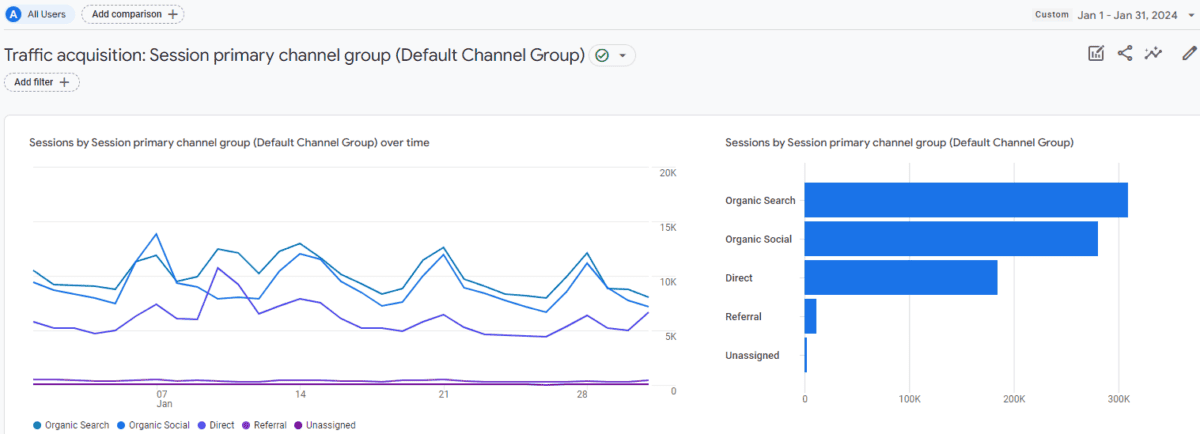
Task: Click the Referral bar chart label
Action: coord(743,316)
